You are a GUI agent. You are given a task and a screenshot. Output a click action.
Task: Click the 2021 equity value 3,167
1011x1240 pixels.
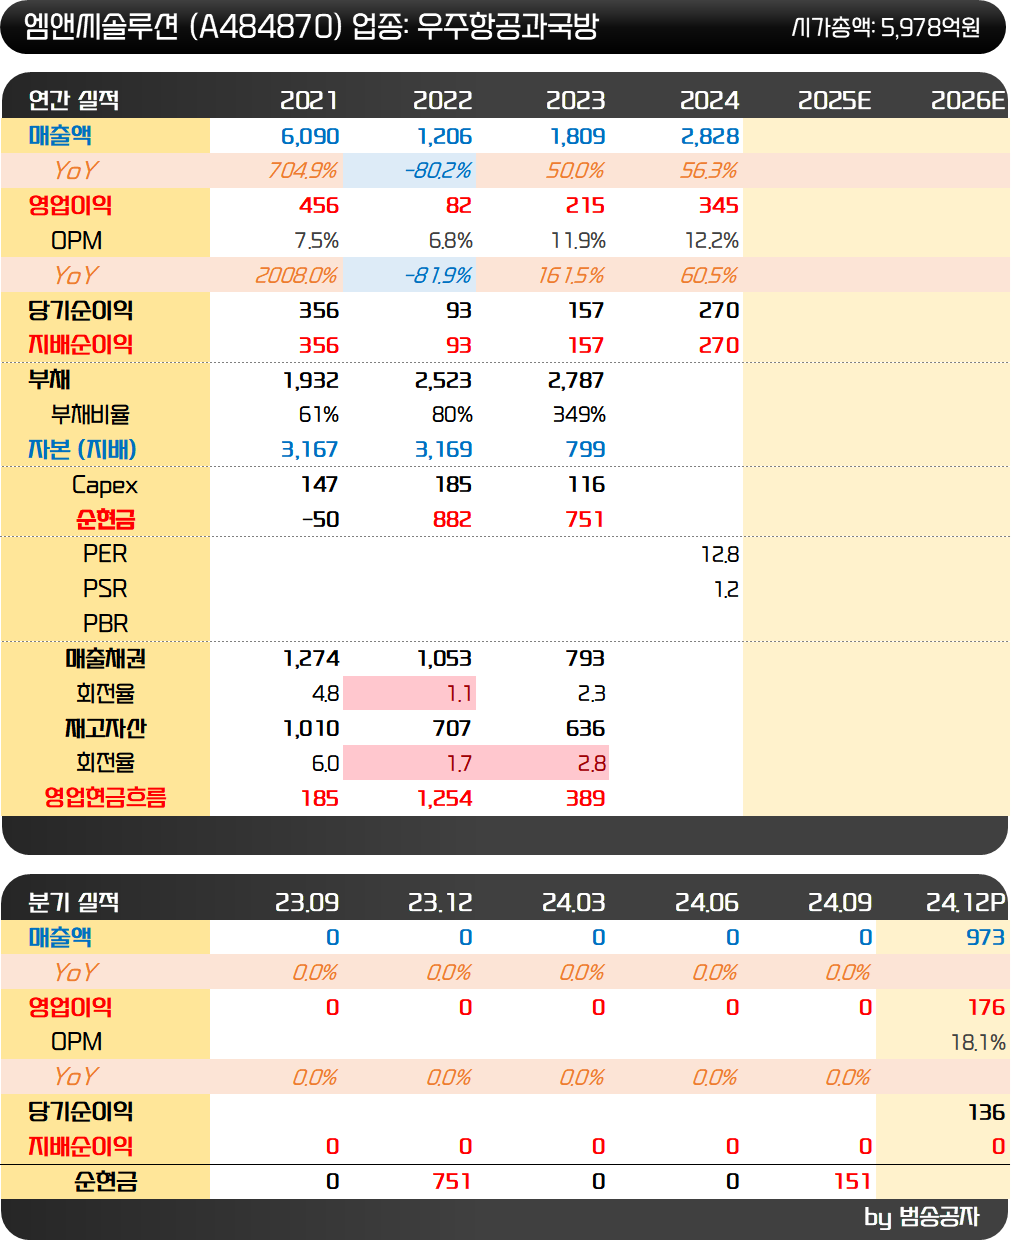point(310,450)
